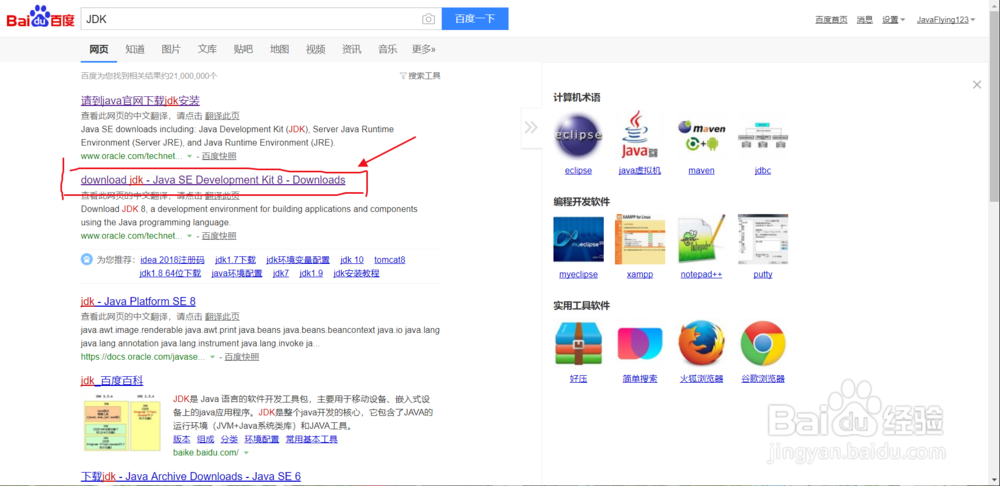Open the JDK baike thumbnail image
This screenshot has height=486, width=1000.
point(122,425)
